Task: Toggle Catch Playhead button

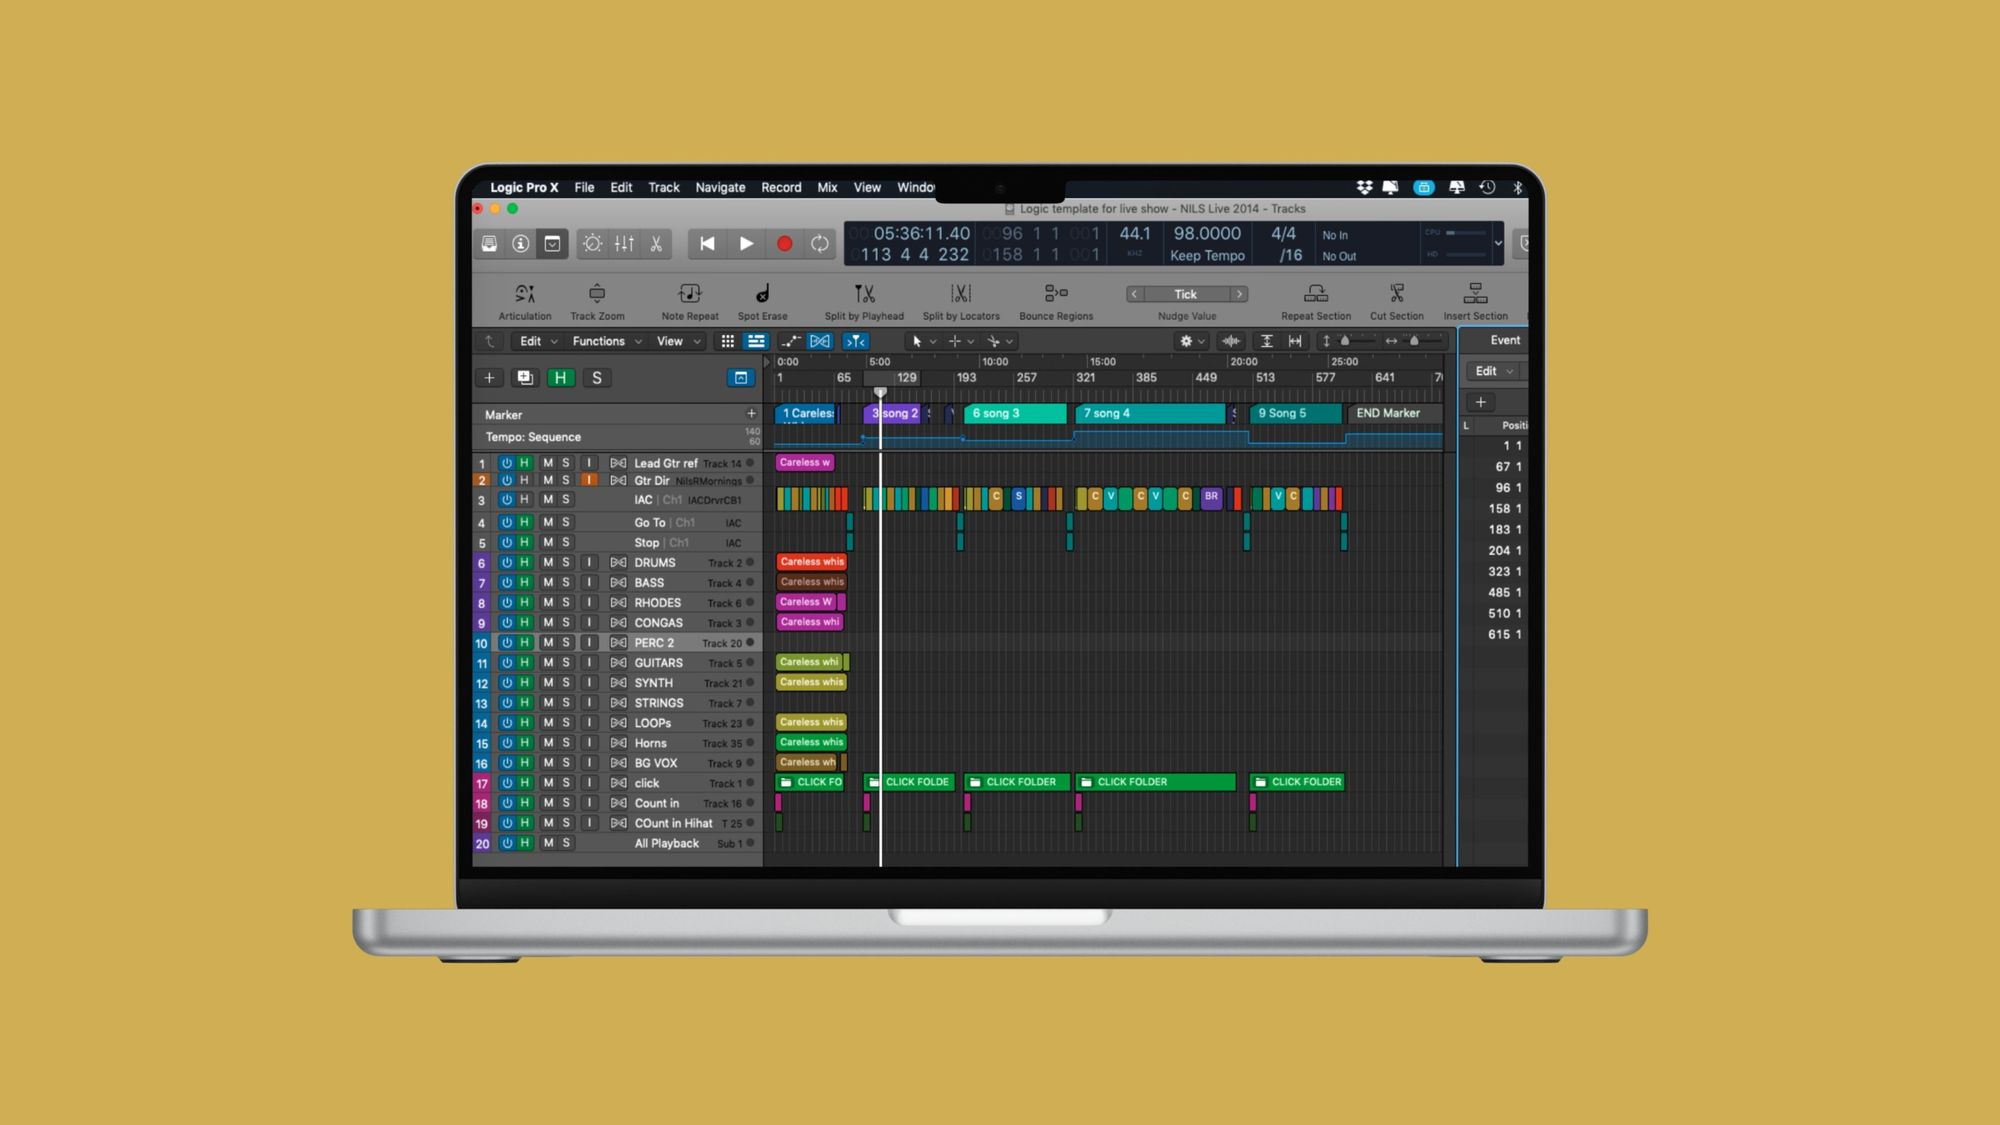Action: [x=856, y=342]
